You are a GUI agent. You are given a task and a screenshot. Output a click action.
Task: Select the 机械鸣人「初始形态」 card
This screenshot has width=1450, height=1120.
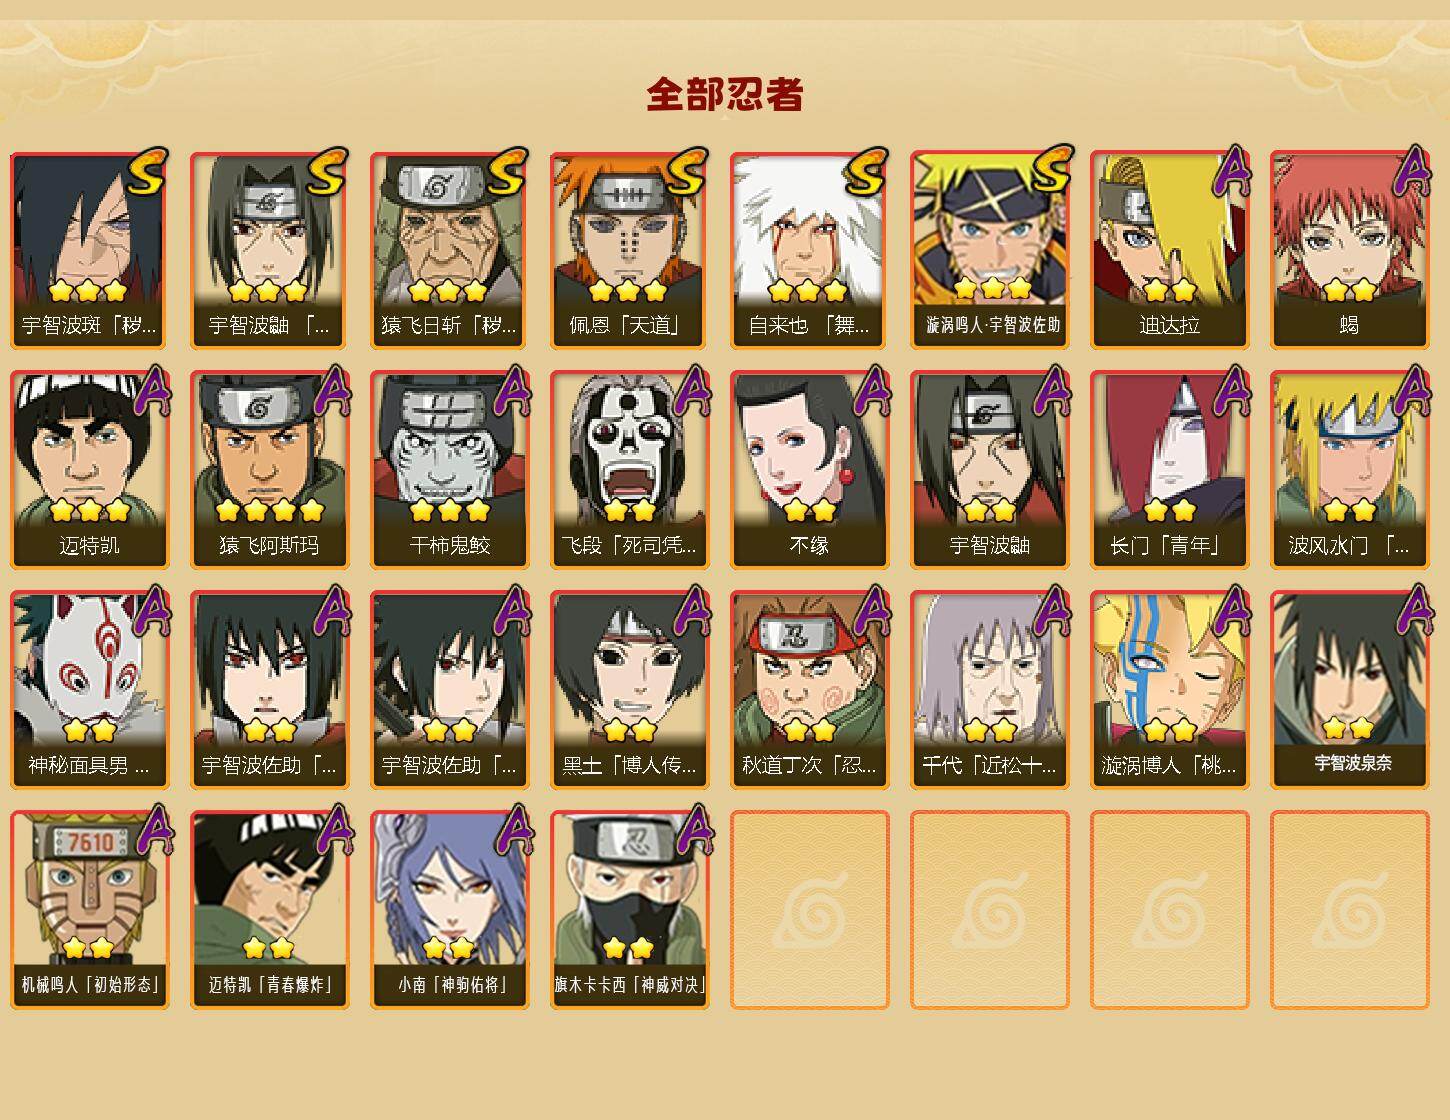pyautogui.click(x=89, y=909)
